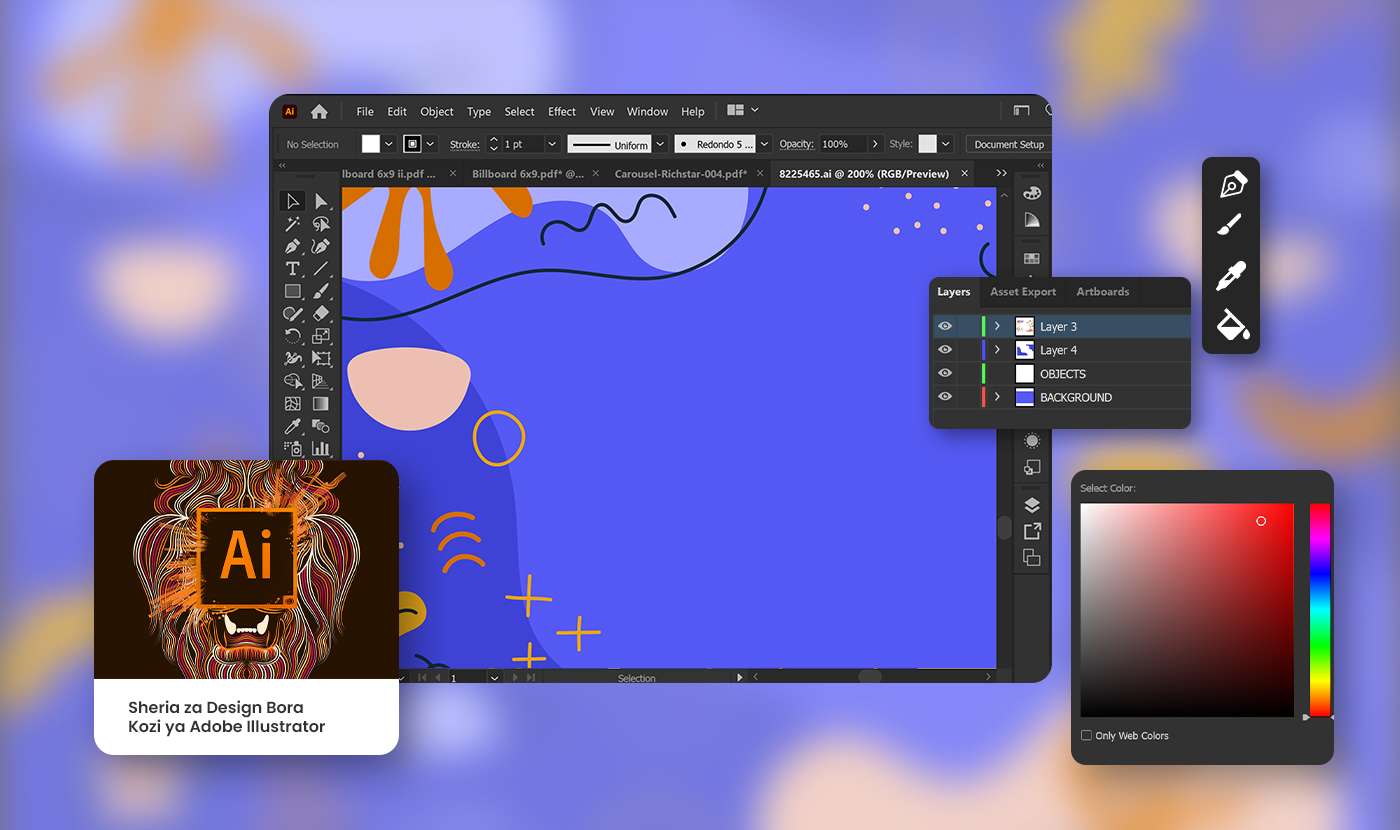The height and width of the screenshot is (830, 1400).
Task: Select the Paintbrush tool in left toolbar
Action: (321, 291)
